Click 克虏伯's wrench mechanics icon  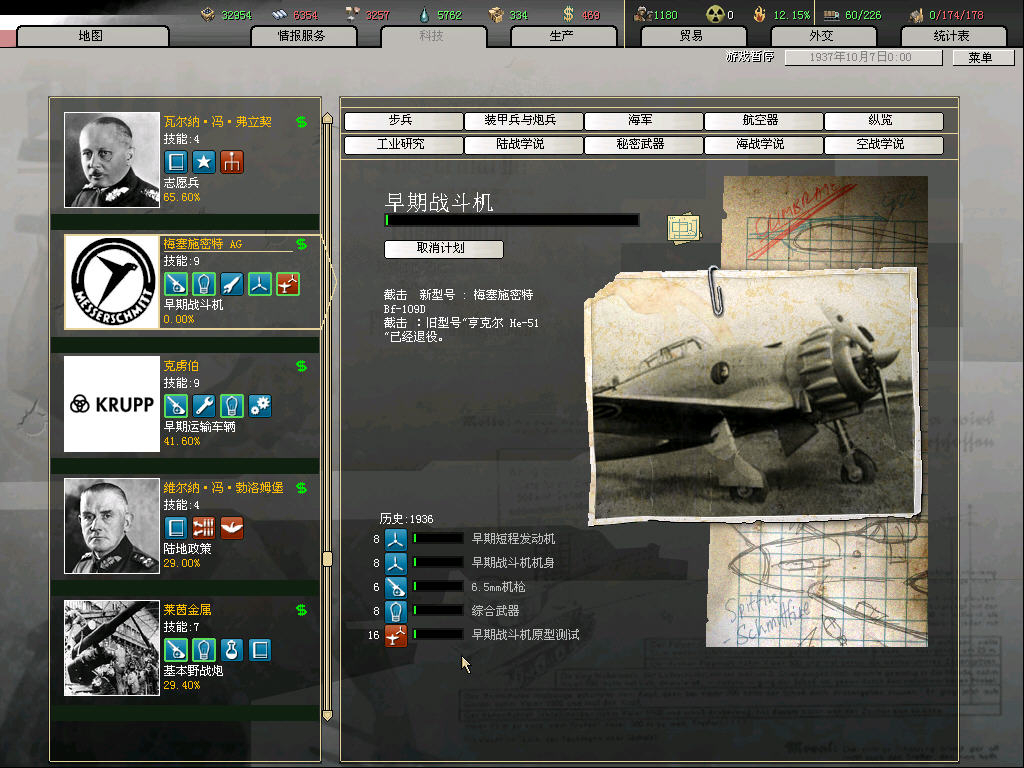pos(204,406)
